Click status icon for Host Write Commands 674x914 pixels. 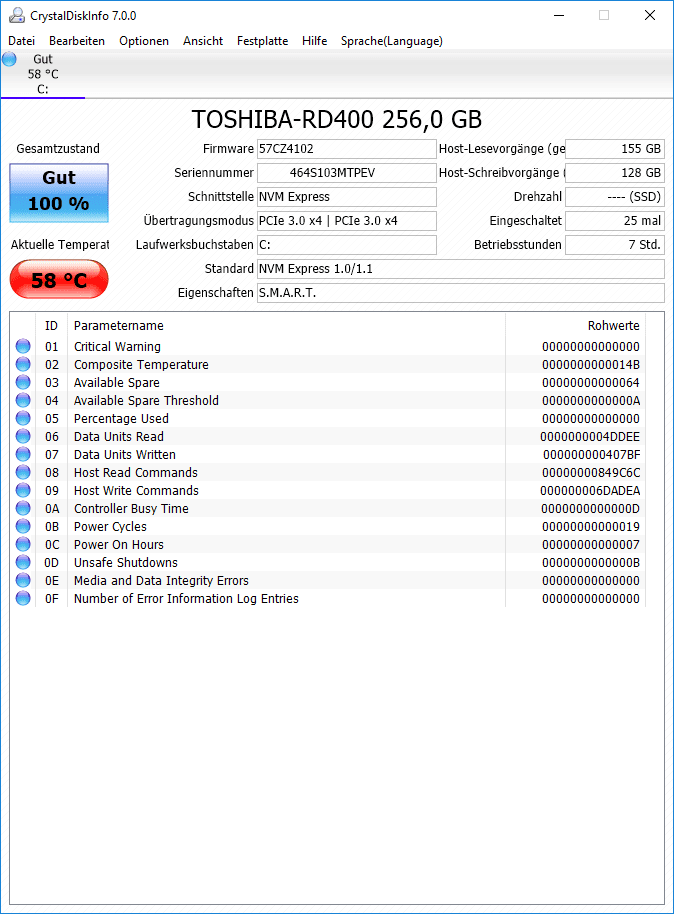pos(23,490)
